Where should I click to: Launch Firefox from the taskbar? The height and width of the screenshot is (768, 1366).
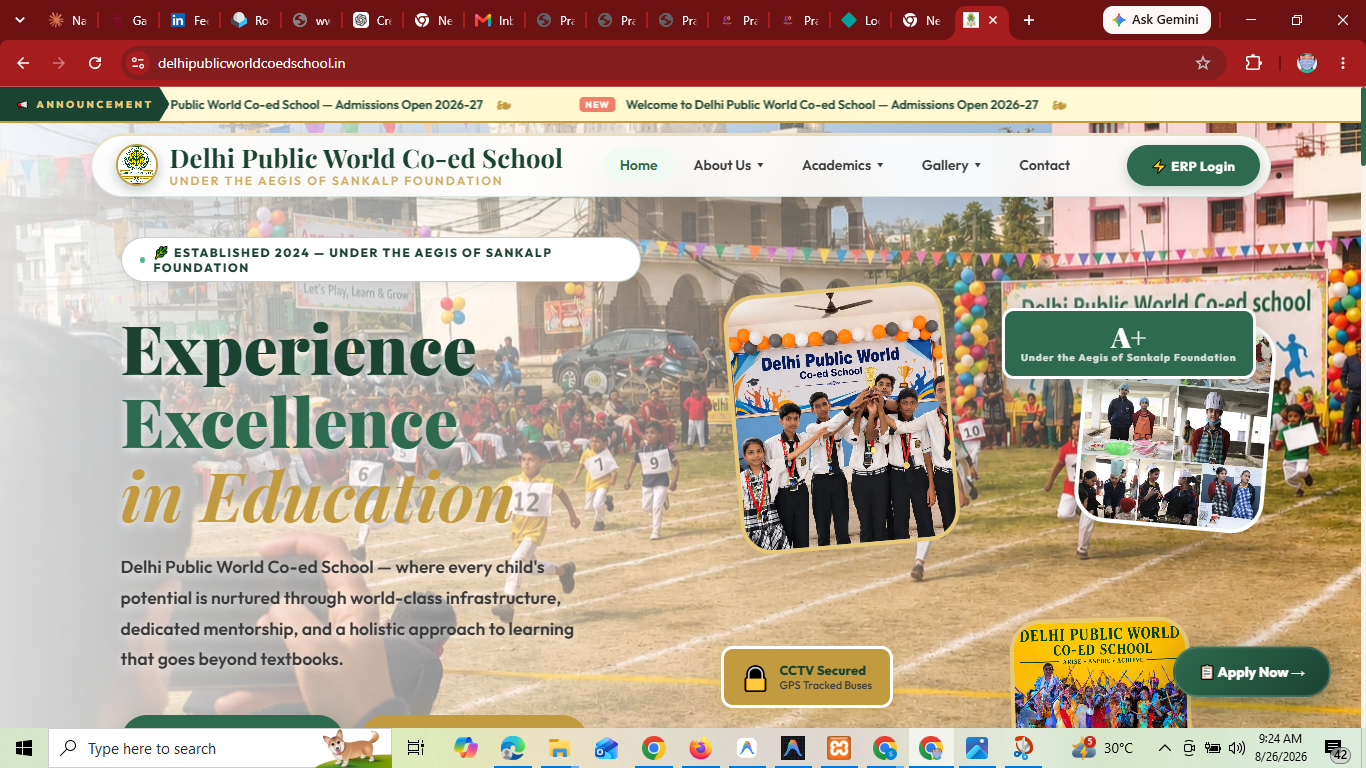tap(700, 748)
